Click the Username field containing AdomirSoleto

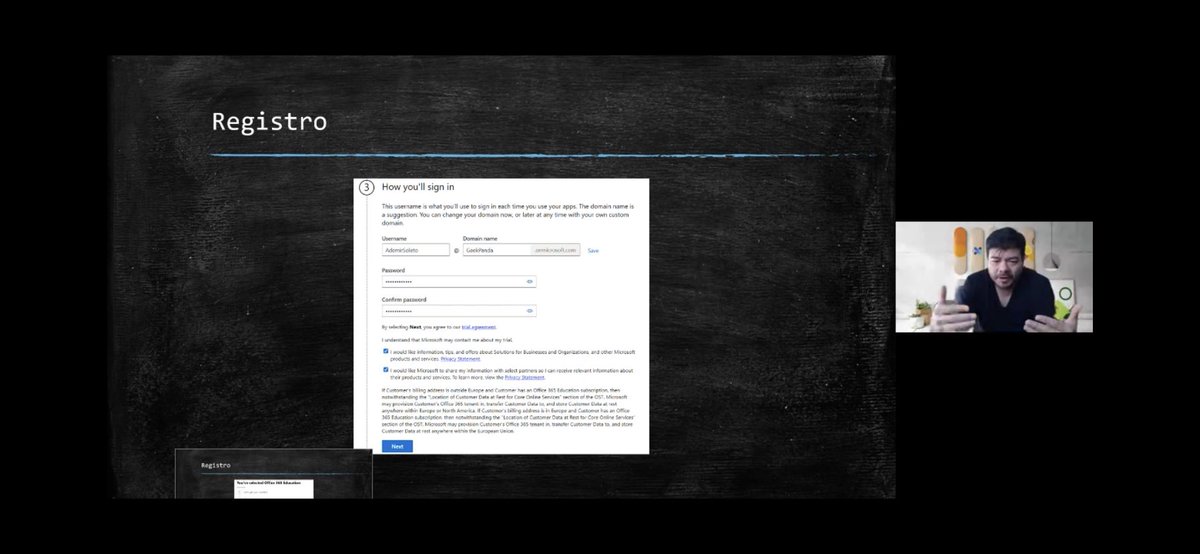pos(416,250)
